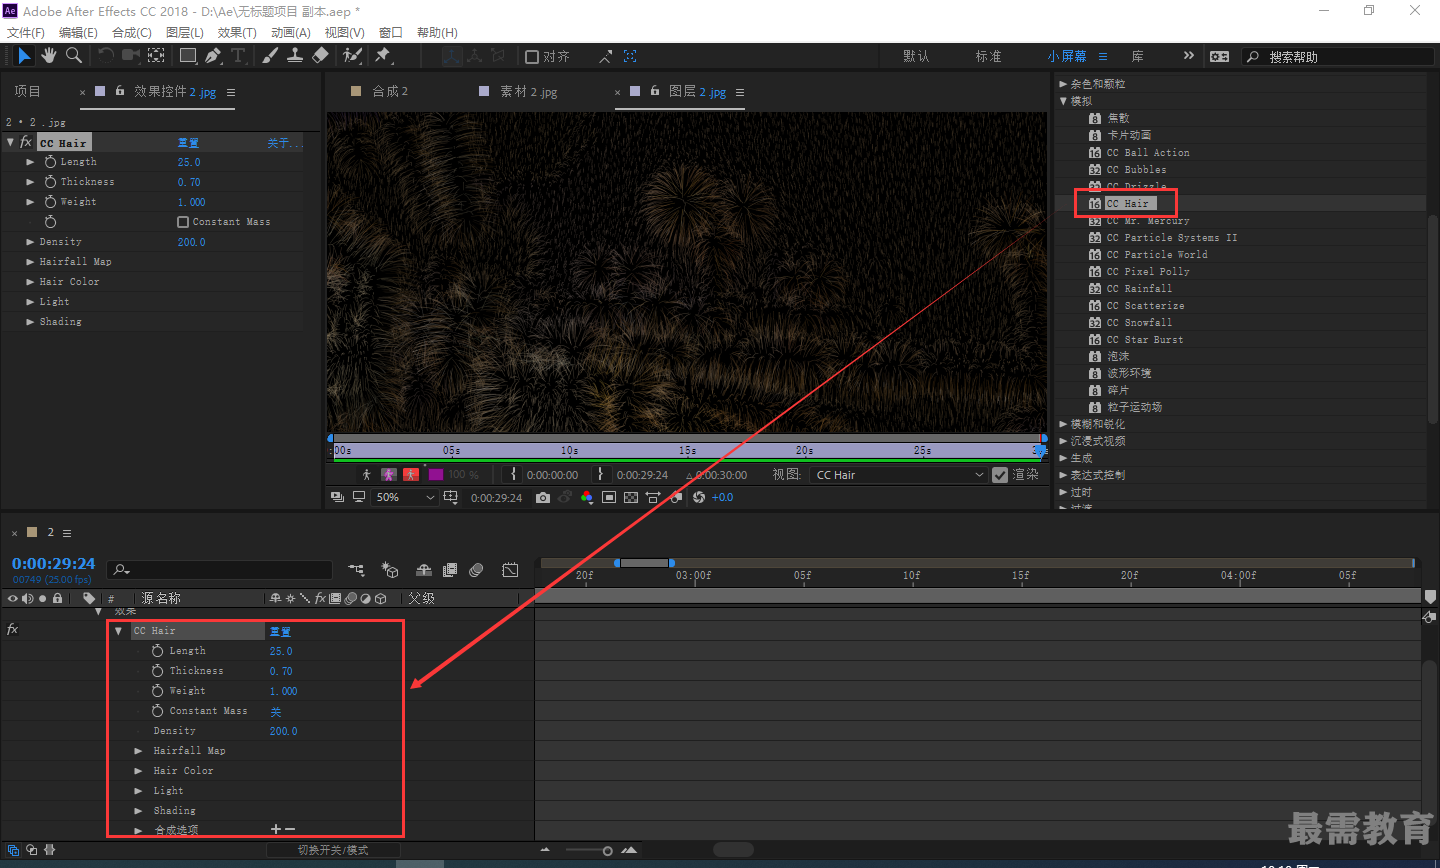Toggle the Length stopwatch in effect controls
This screenshot has width=1440, height=868.
point(50,162)
